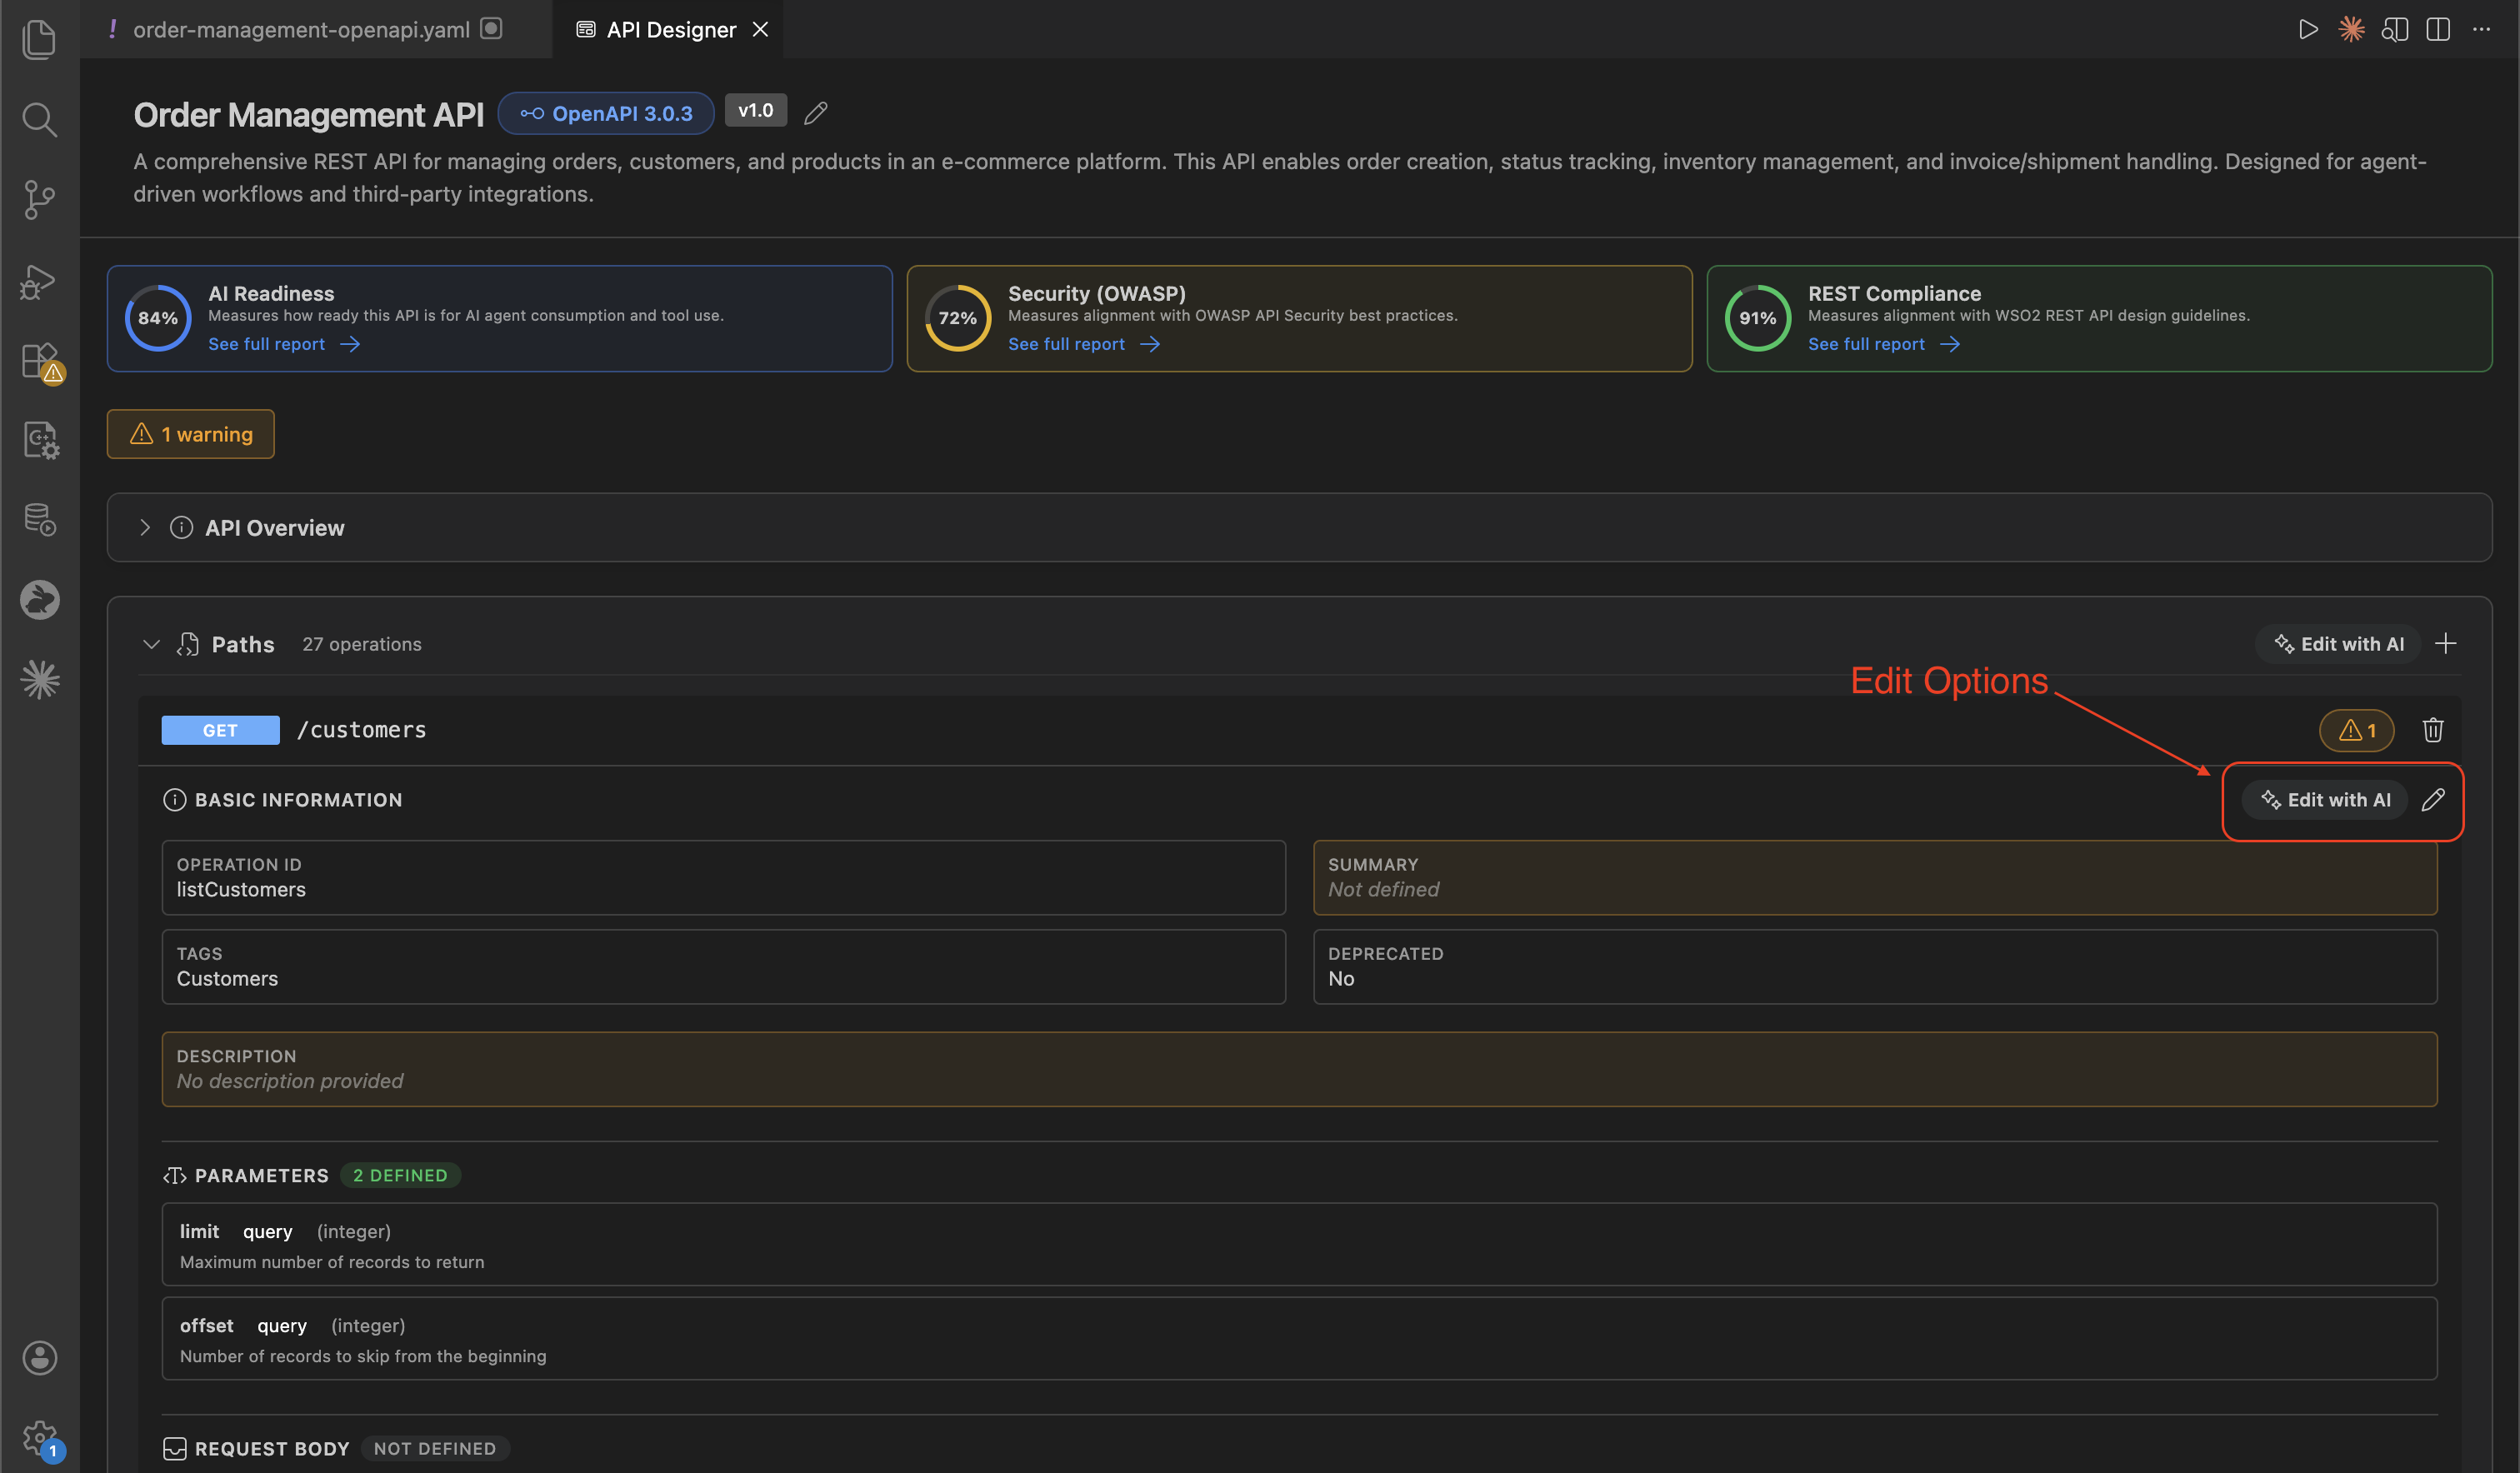Image resolution: width=2520 pixels, height=1473 pixels.
Task: Click the v1.0 version badge
Action: point(756,110)
